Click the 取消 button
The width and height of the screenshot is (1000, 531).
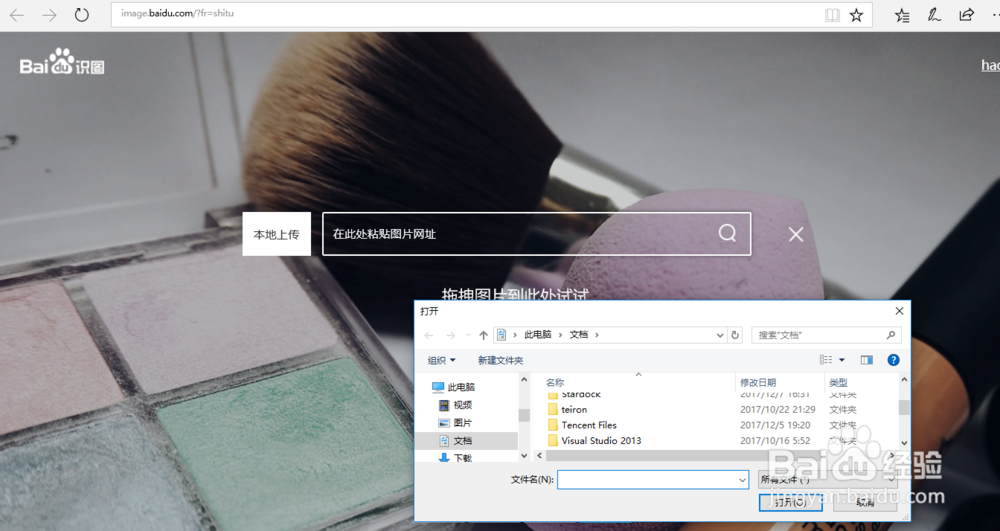(865, 502)
